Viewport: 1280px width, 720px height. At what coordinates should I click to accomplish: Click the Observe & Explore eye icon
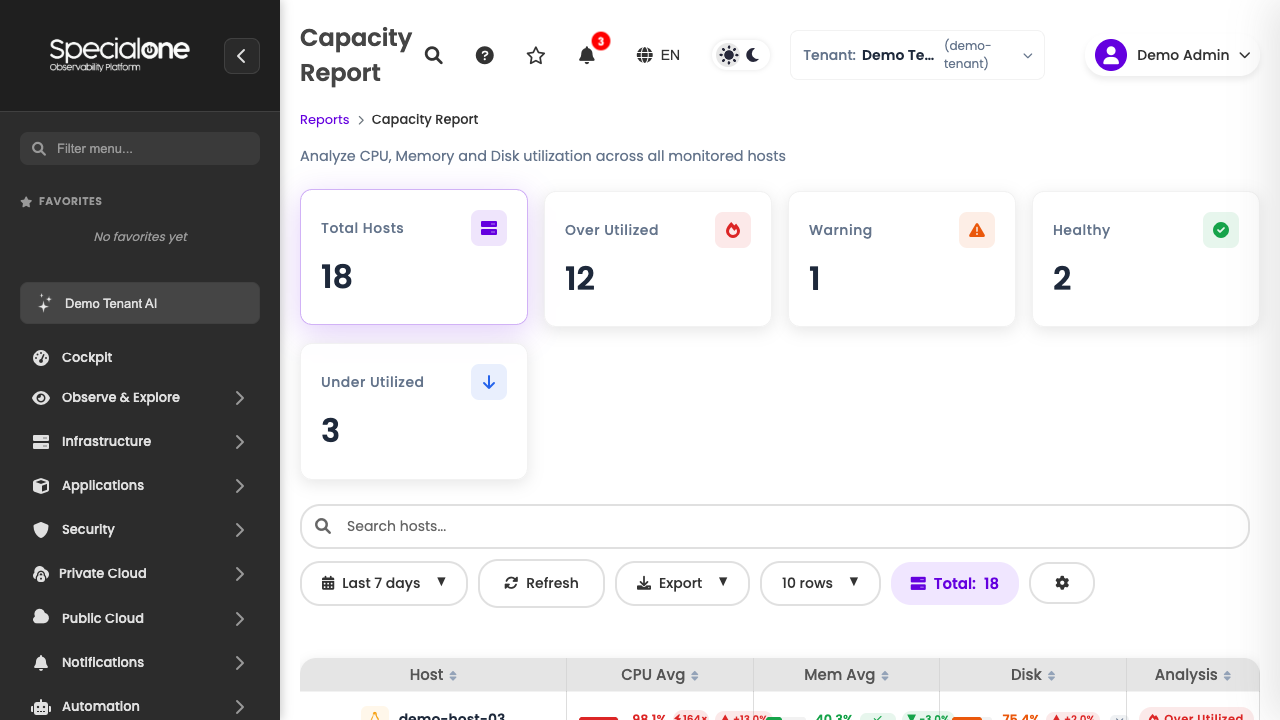coord(41,398)
